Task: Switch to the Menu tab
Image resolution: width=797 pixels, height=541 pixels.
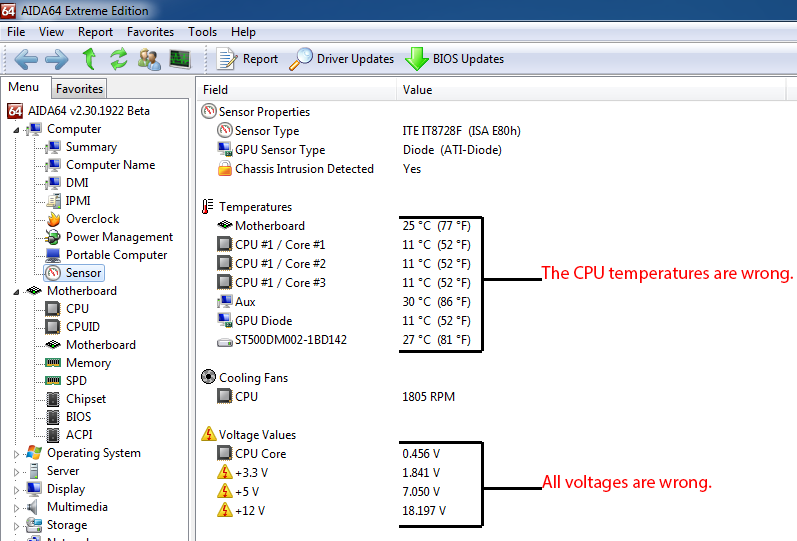Action: coord(23,87)
